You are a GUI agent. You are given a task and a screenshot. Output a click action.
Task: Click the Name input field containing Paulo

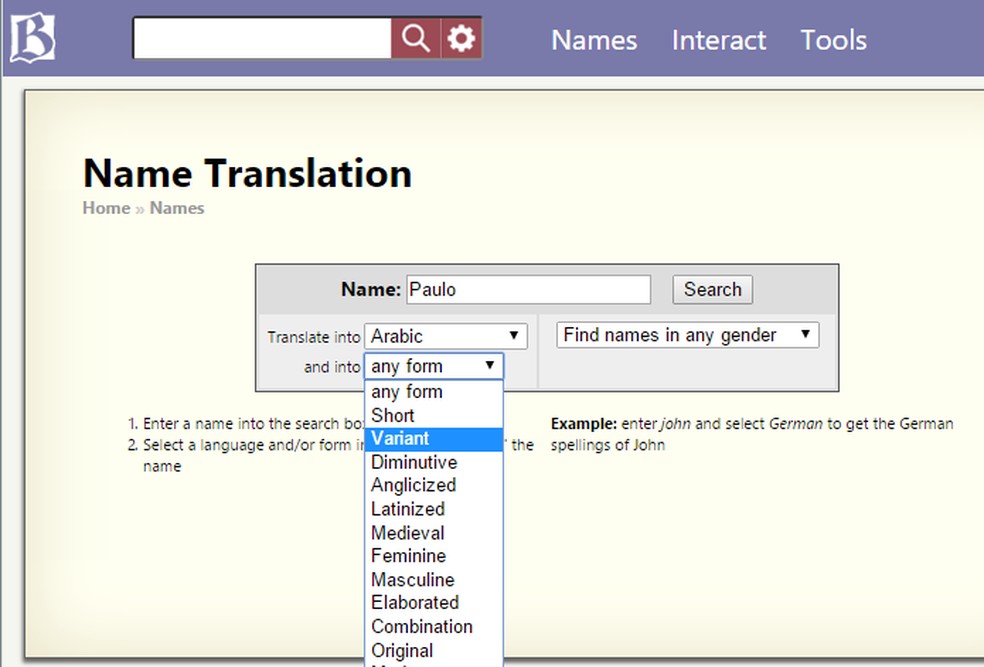click(528, 290)
